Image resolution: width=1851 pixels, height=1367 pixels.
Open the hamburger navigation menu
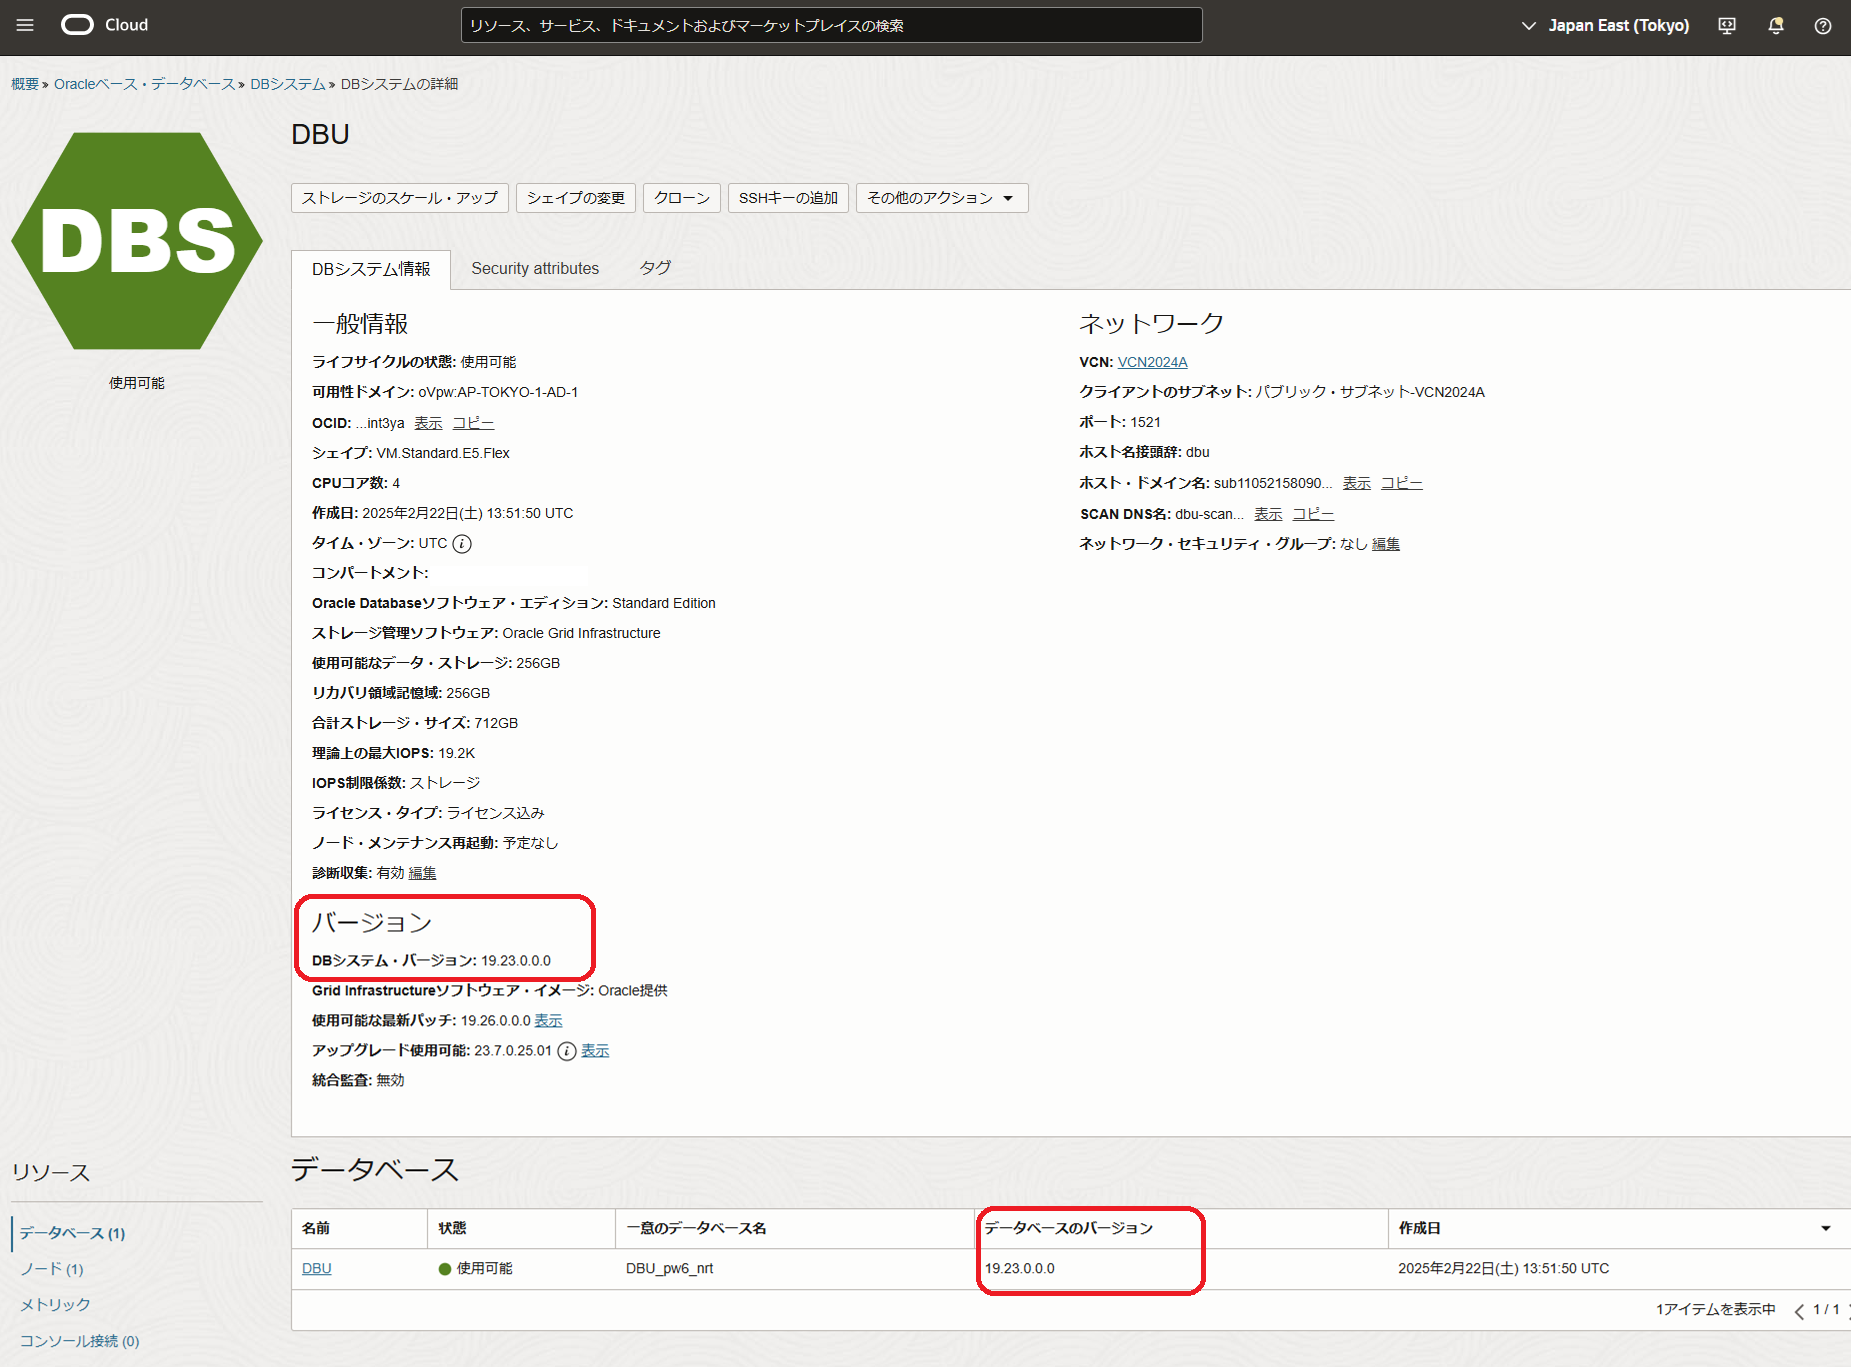25,25
